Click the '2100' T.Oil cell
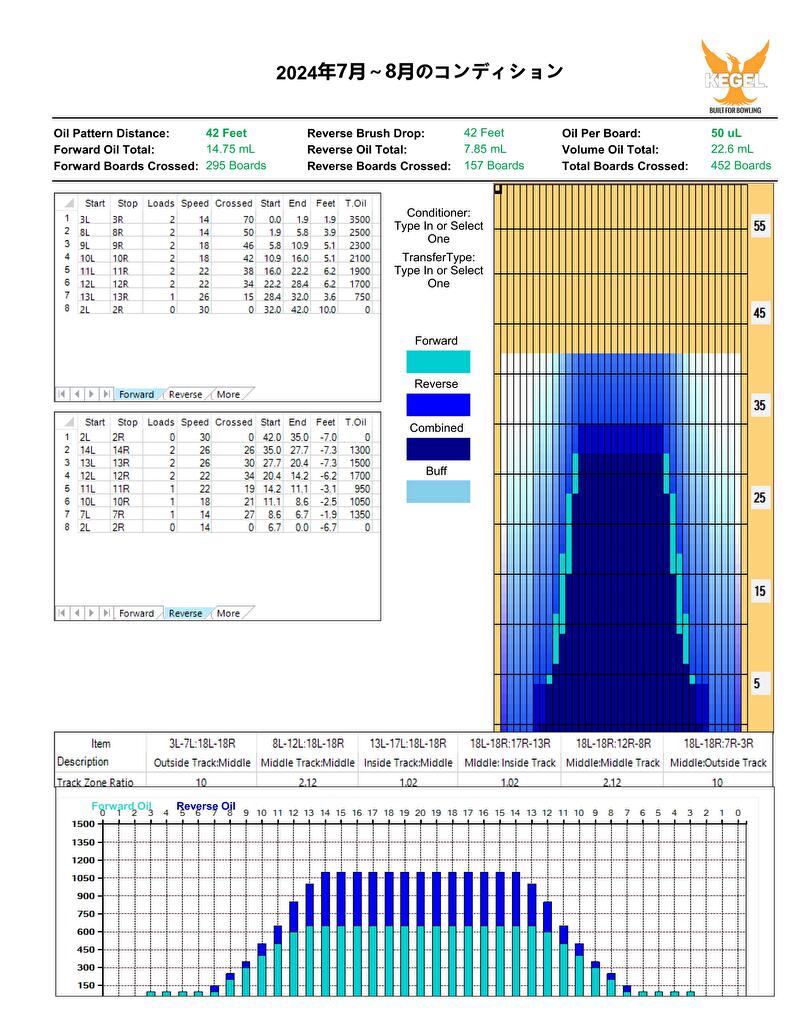This screenshot has width=800, height=1035. coord(359,258)
